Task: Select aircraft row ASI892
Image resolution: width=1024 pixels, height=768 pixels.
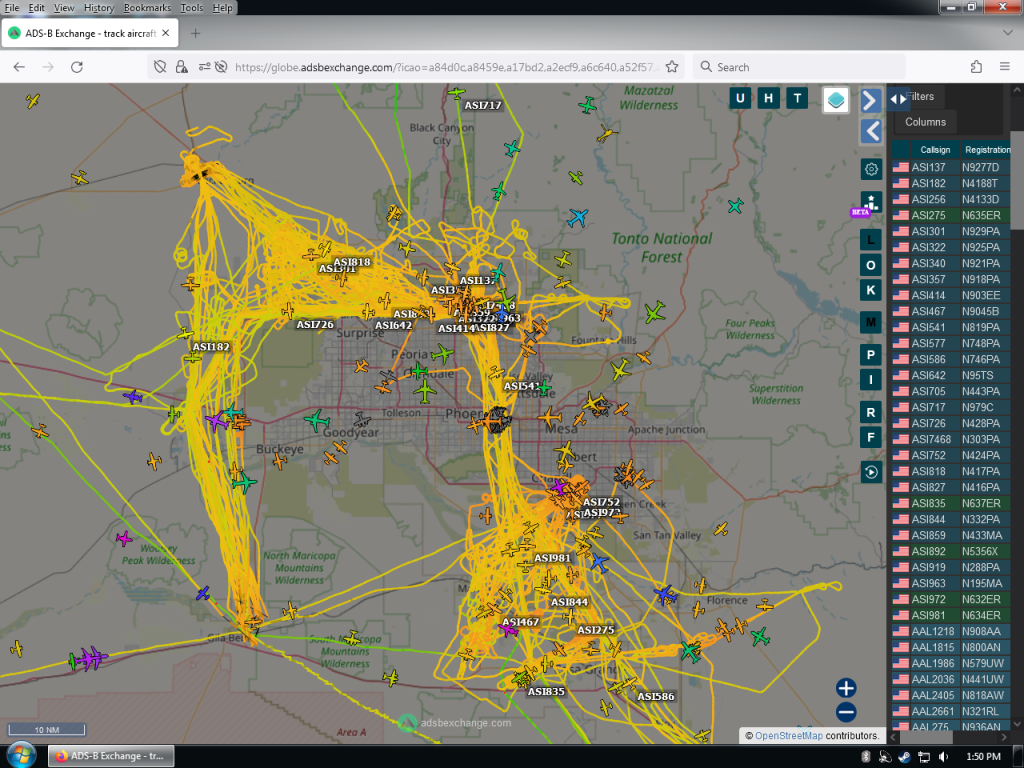Action: coord(951,551)
